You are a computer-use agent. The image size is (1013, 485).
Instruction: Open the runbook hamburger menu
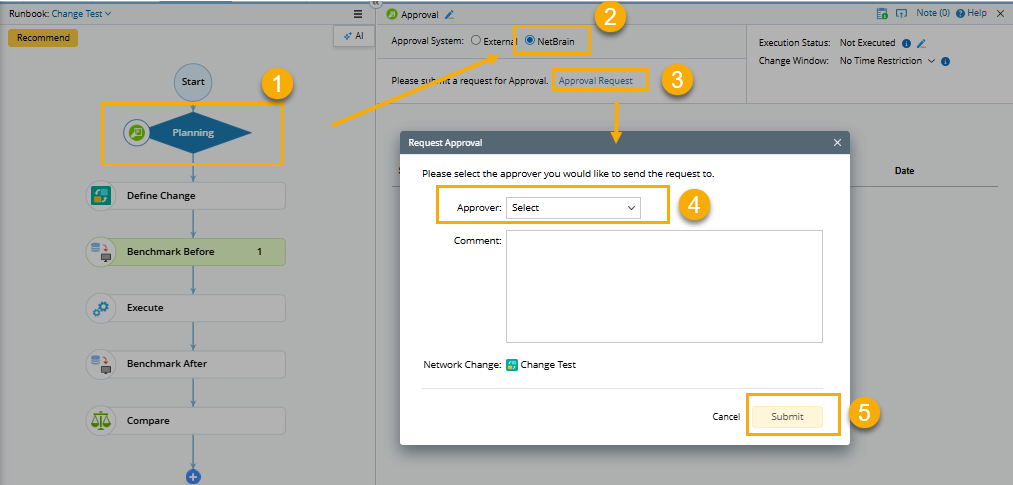tap(358, 14)
